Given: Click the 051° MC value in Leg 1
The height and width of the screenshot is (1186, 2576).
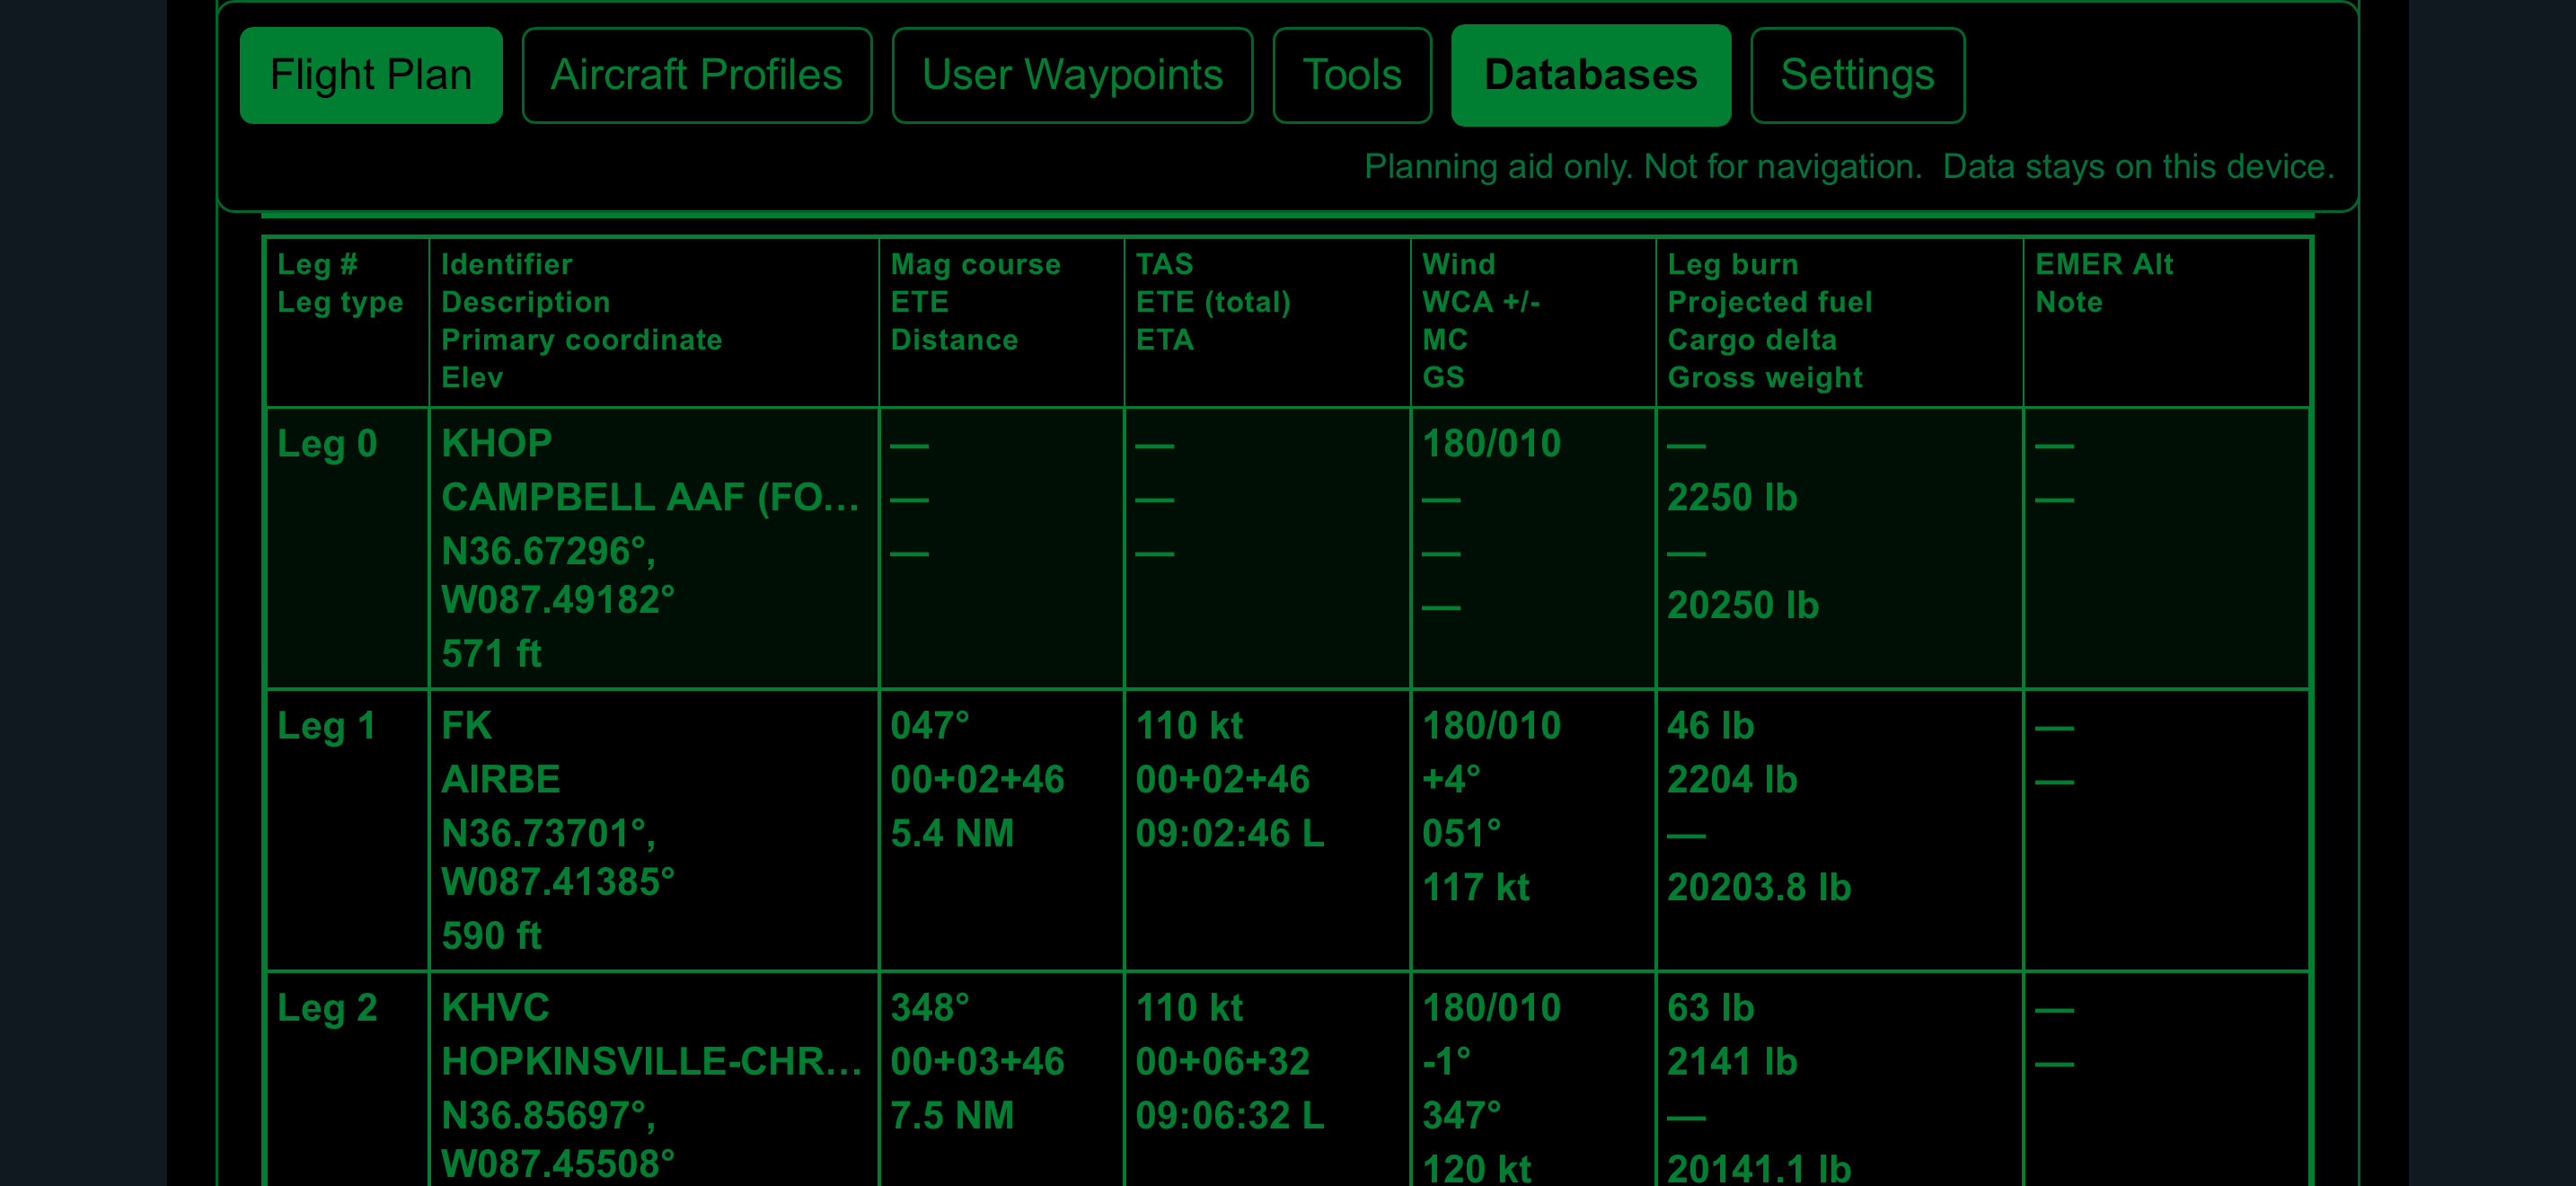Looking at the screenshot, I should point(1462,833).
